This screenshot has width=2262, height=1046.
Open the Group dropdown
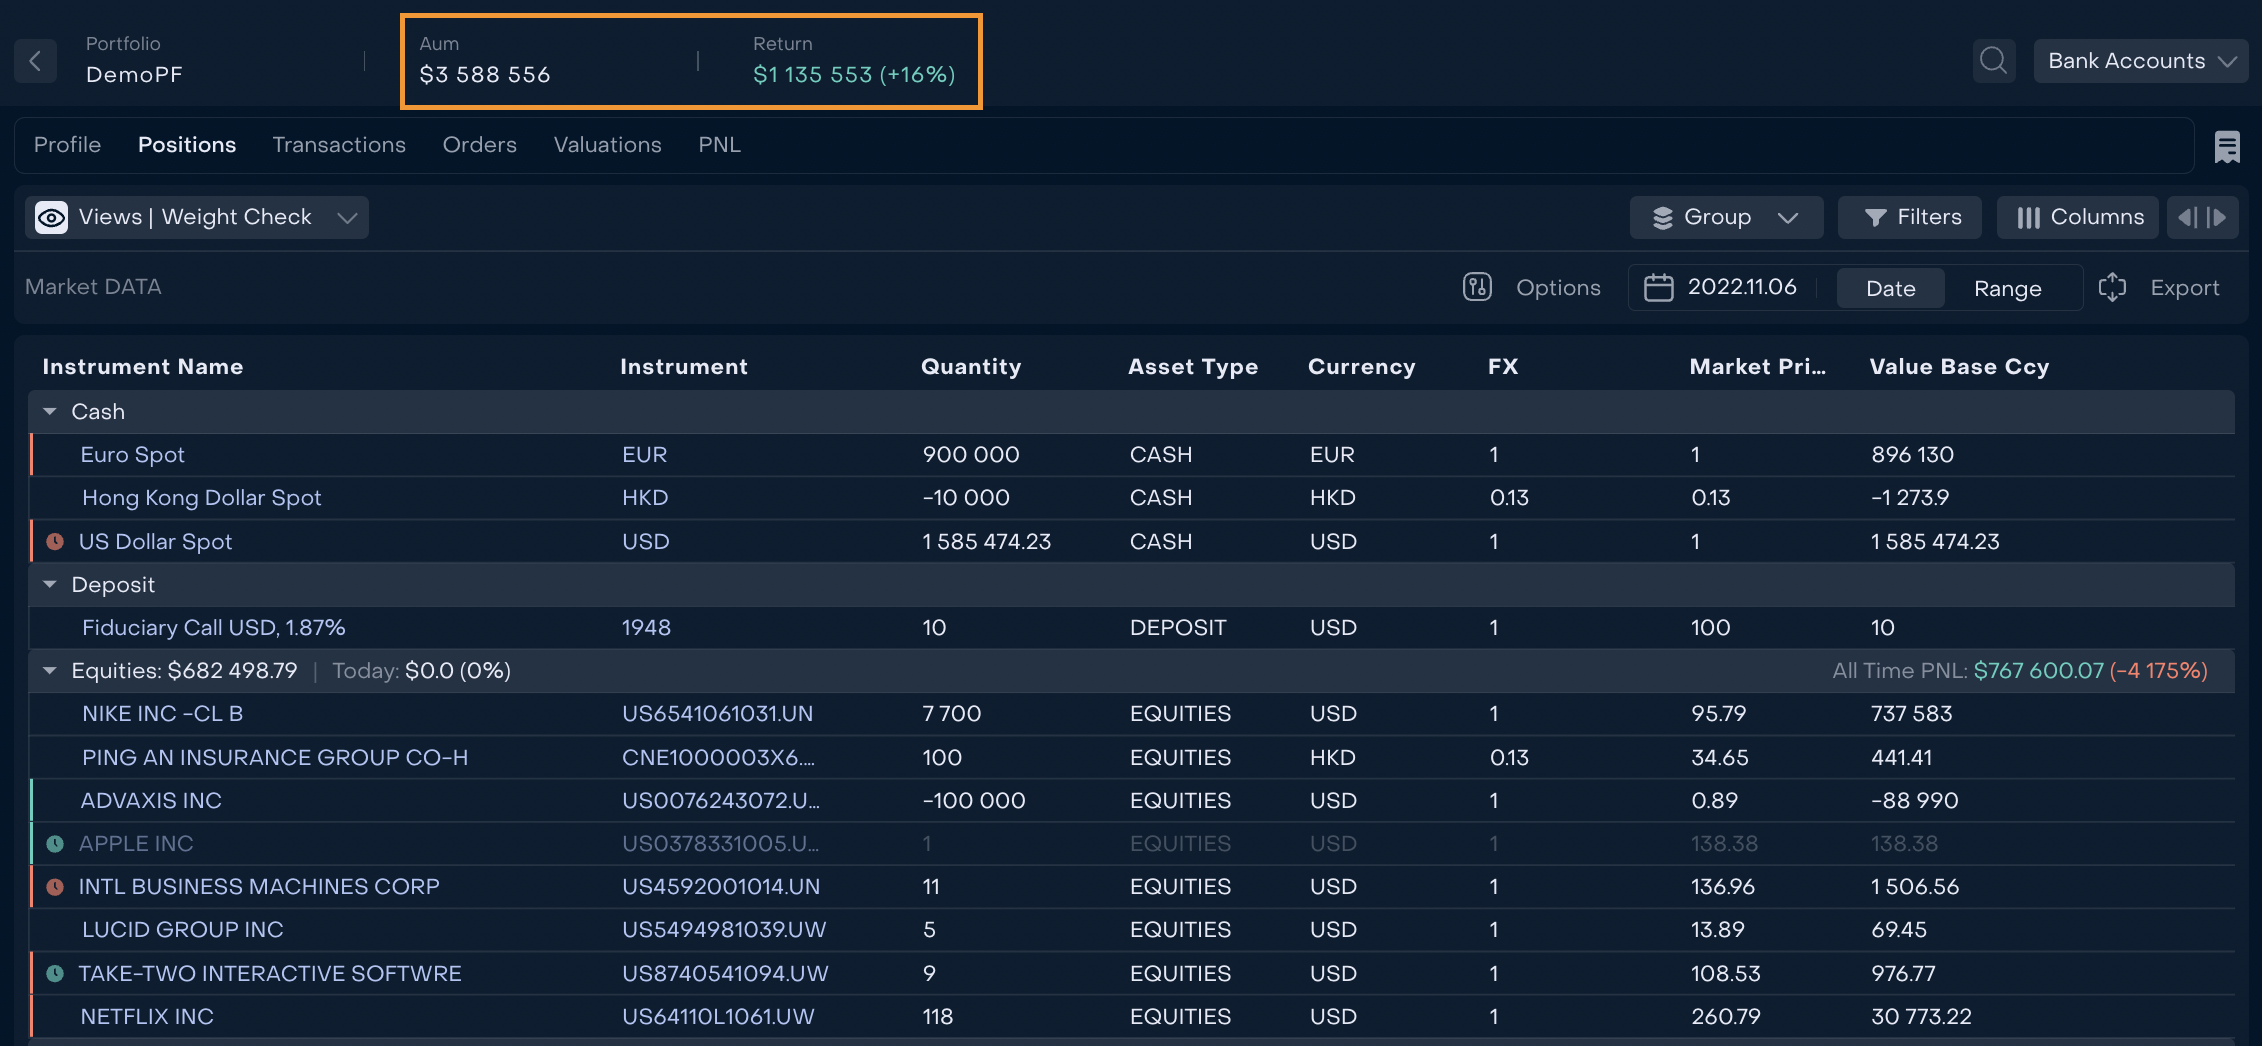[x=1725, y=217]
